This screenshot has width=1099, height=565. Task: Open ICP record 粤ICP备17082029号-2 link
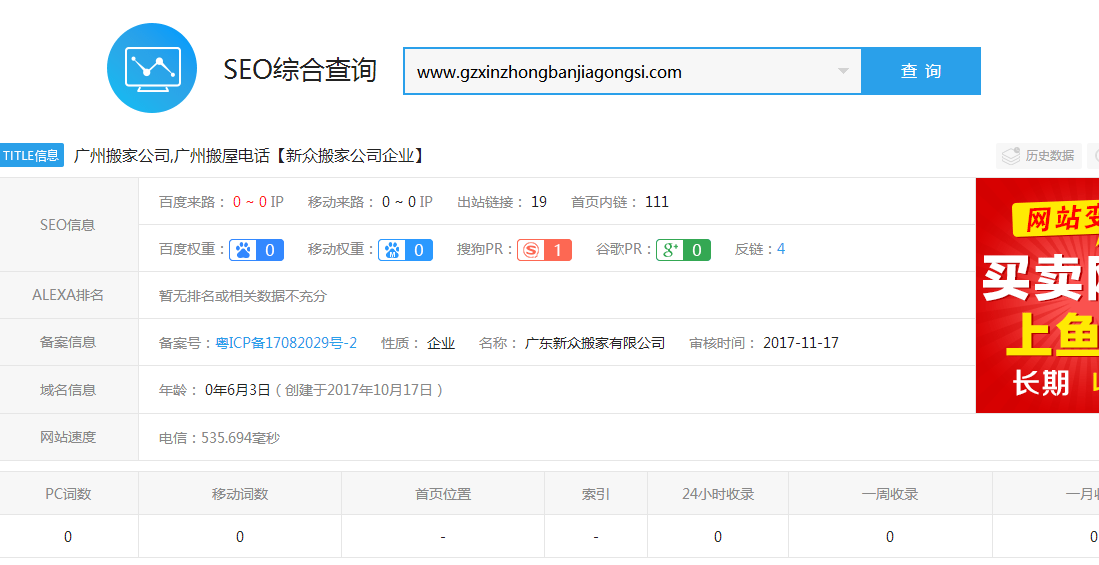(286, 343)
